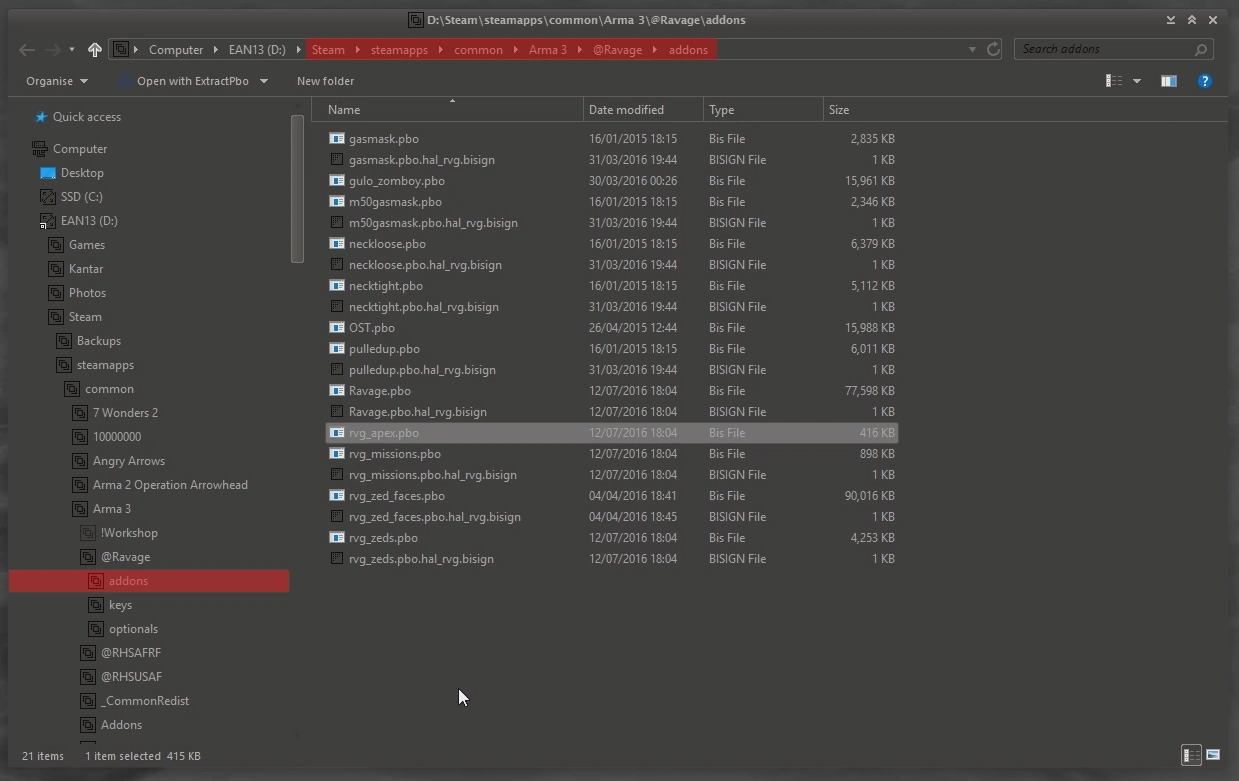Open the Help icon
1239x781 pixels.
pyautogui.click(x=1205, y=81)
